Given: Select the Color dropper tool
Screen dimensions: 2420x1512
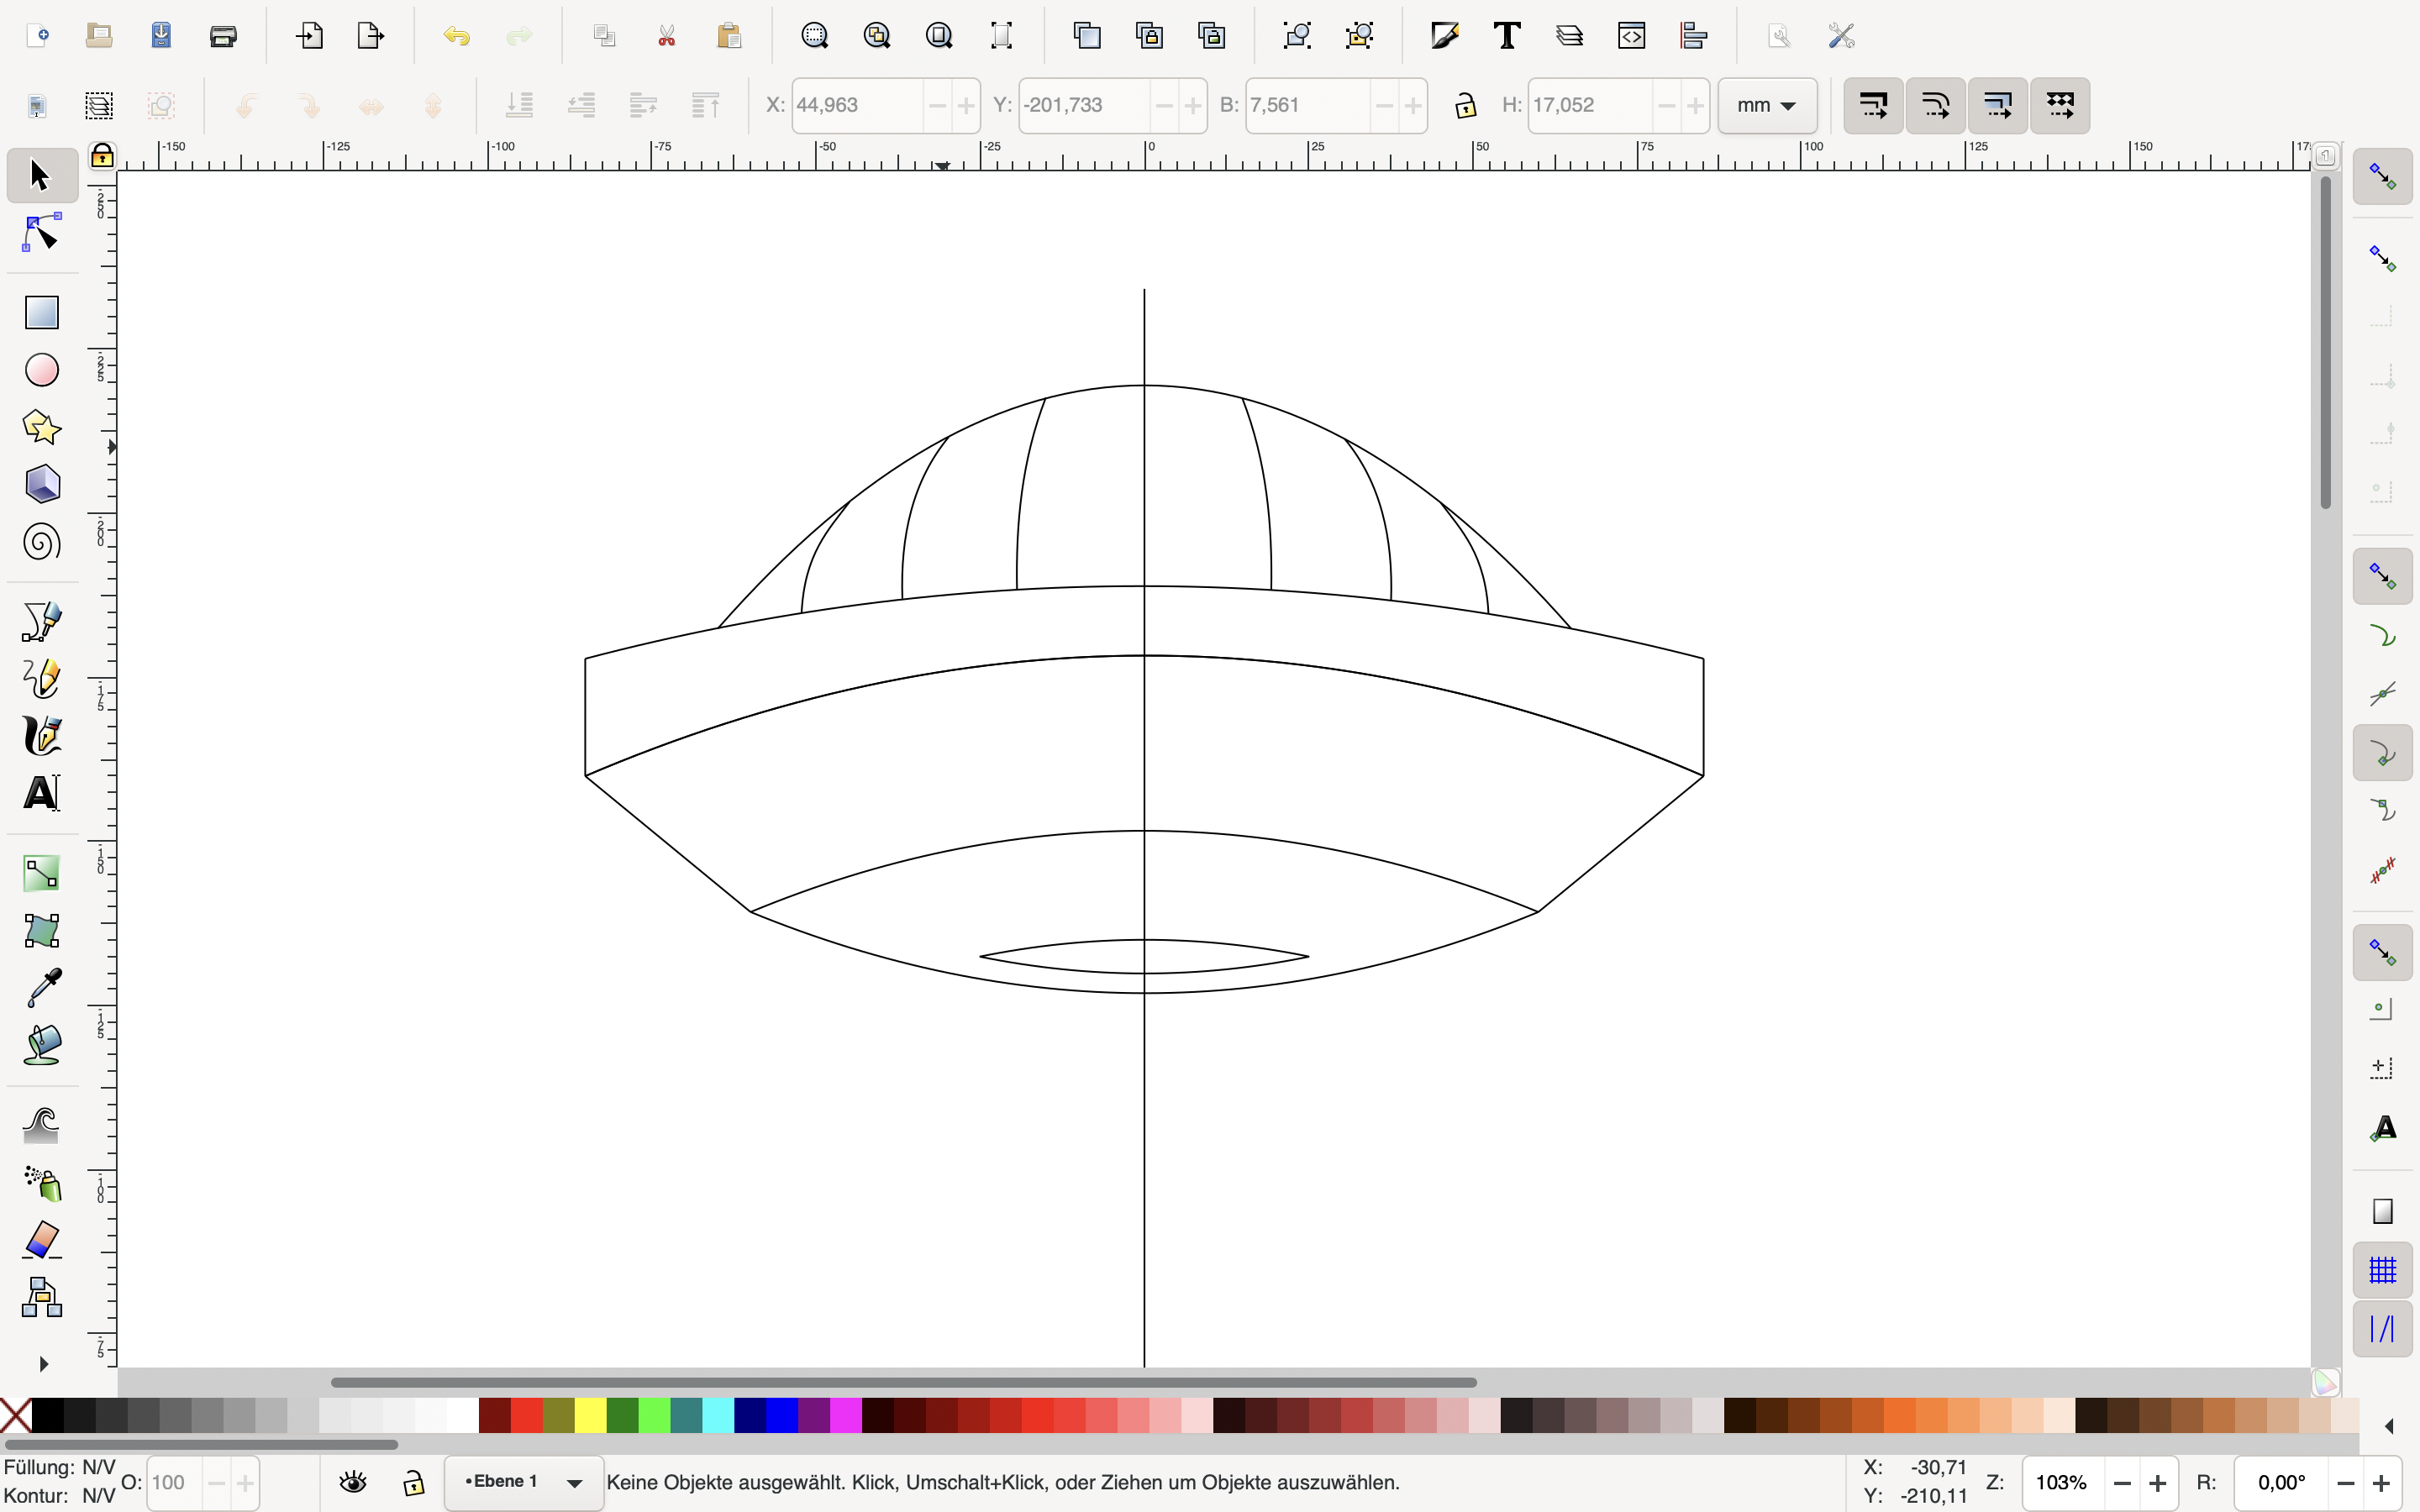Looking at the screenshot, I should [x=41, y=988].
